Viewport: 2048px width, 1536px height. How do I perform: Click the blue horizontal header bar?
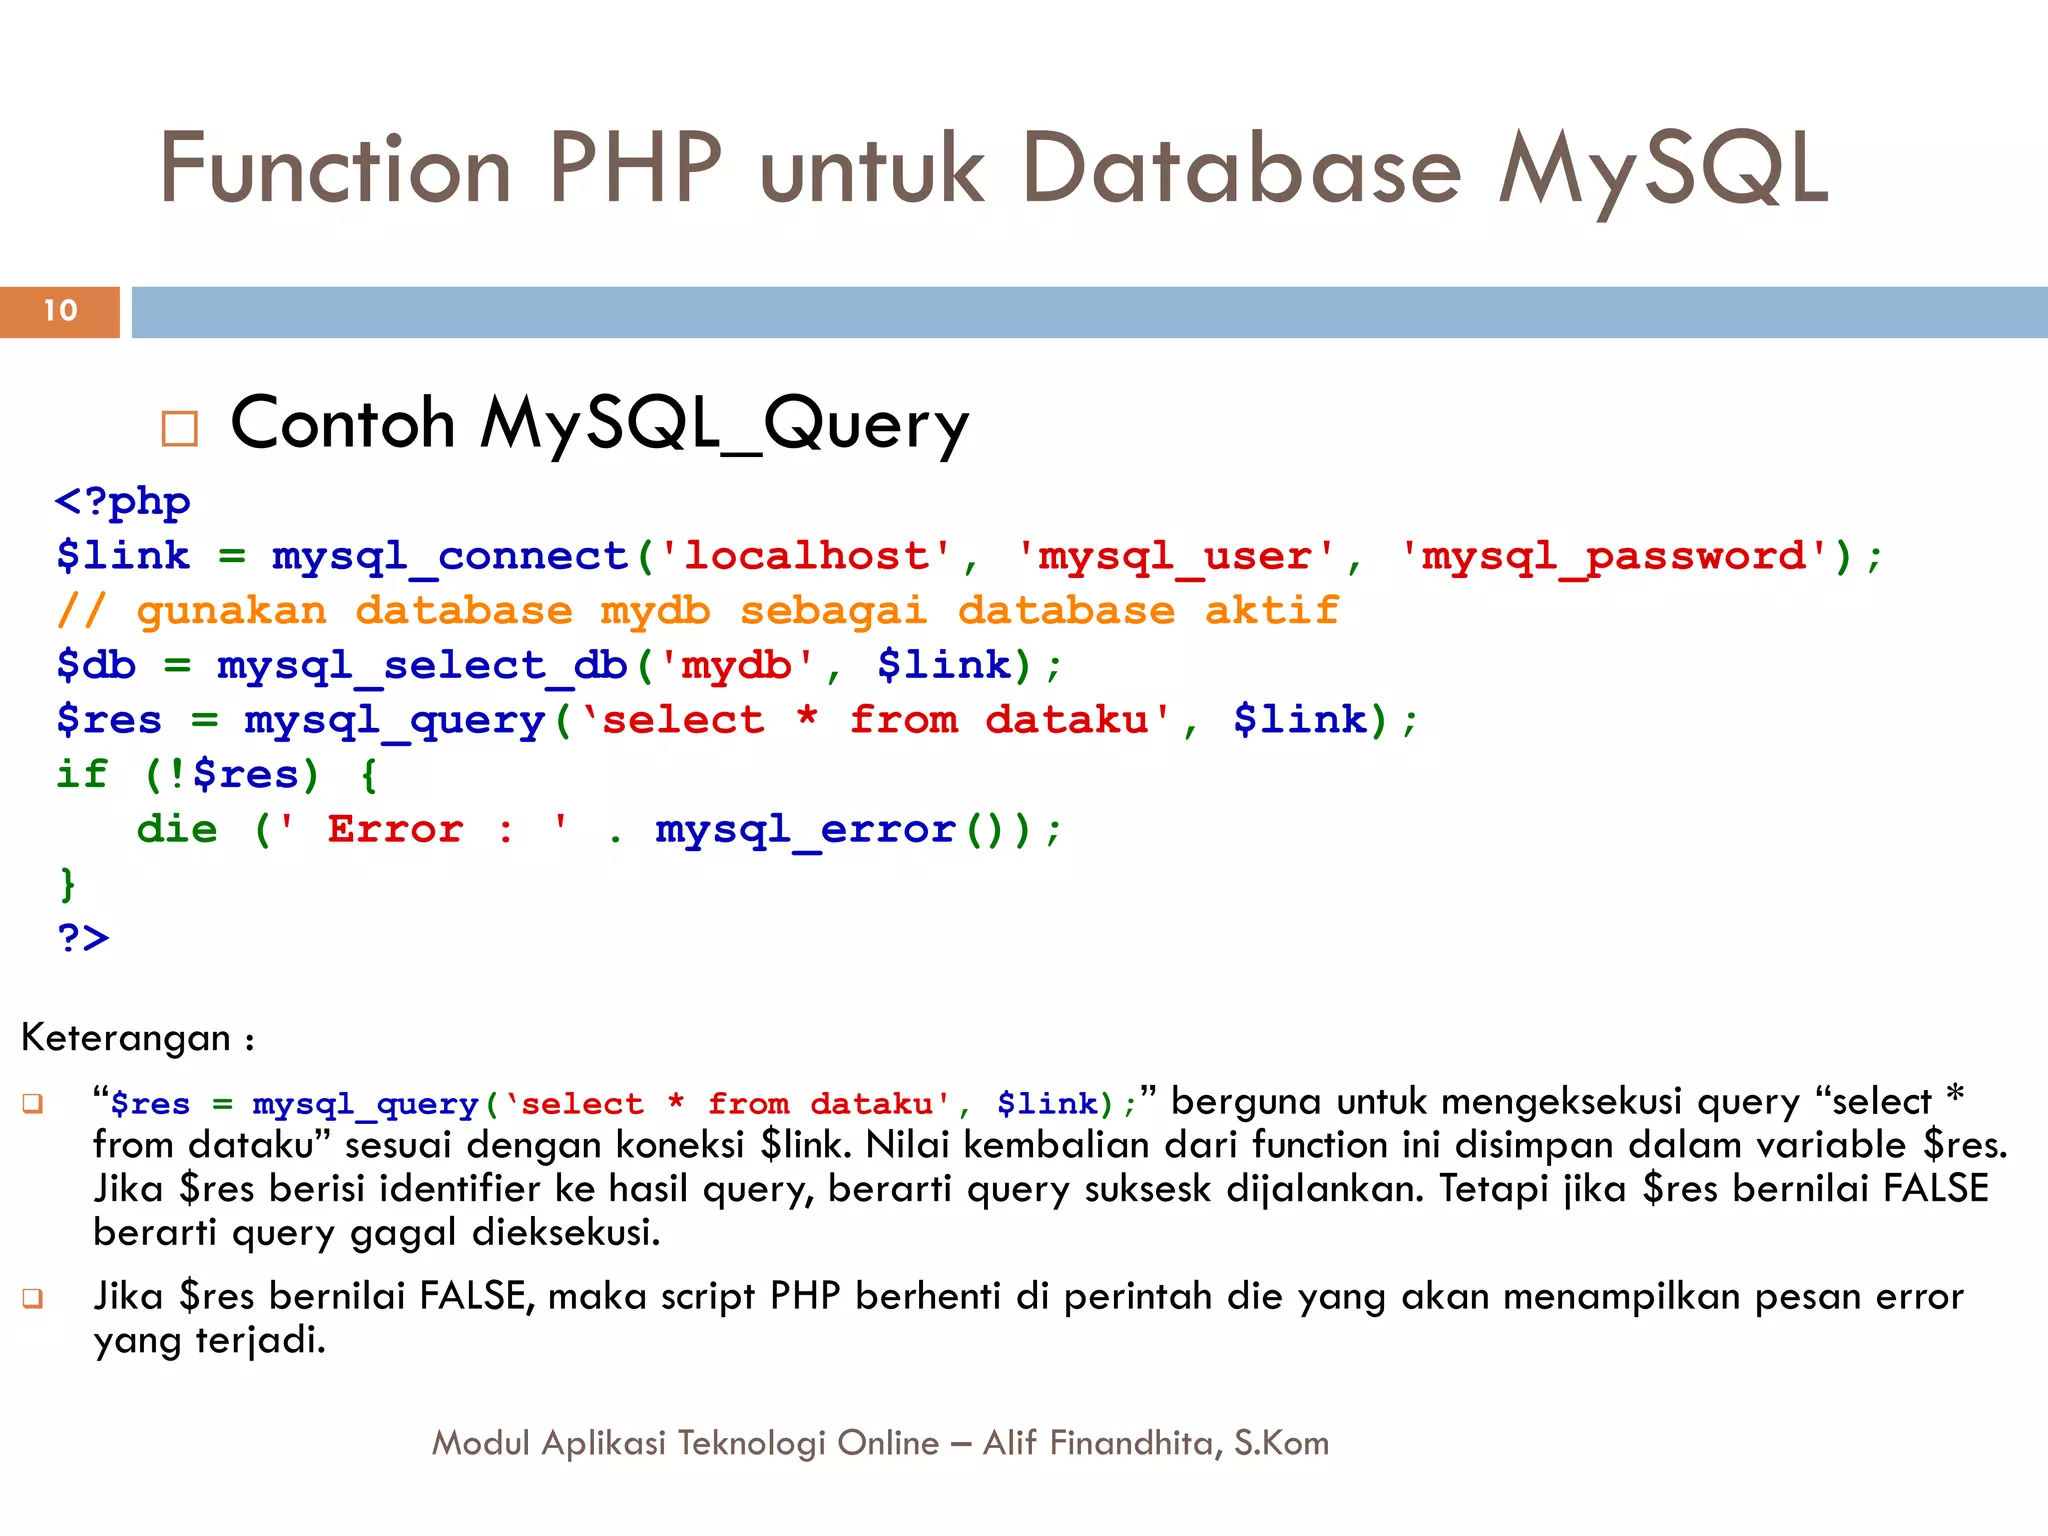tap(1090, 312)
